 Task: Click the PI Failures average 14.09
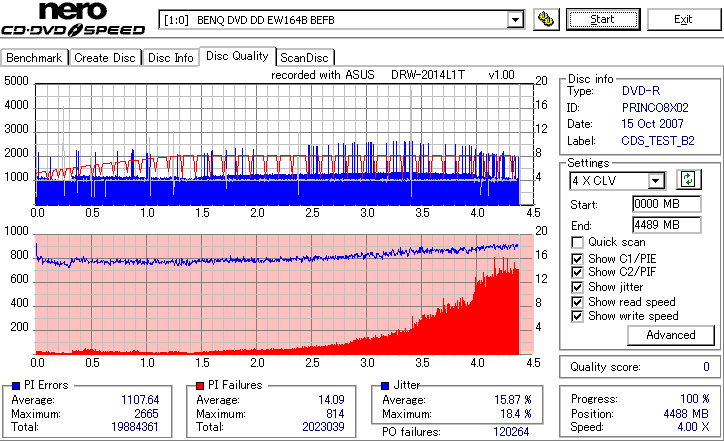331,399
